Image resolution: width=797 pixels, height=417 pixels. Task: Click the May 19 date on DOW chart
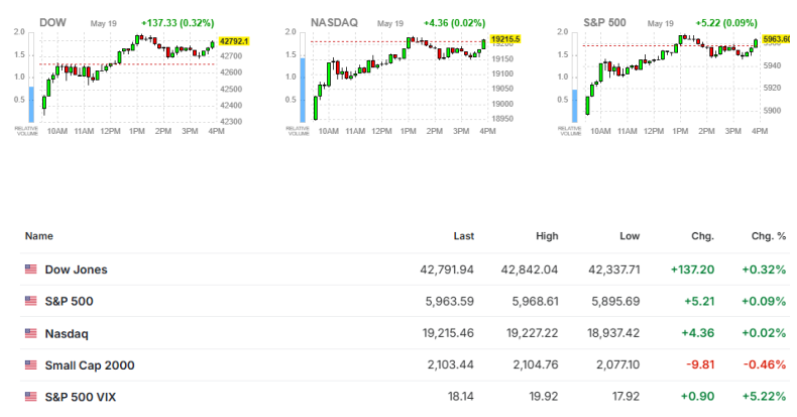(103, 23)
